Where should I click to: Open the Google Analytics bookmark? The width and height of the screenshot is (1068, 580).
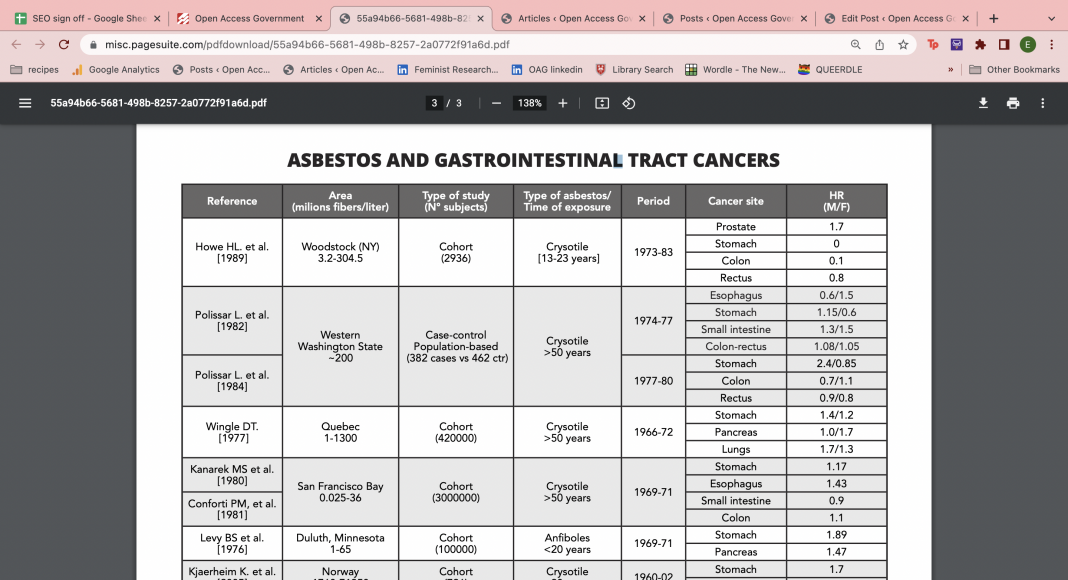[116, 69]
